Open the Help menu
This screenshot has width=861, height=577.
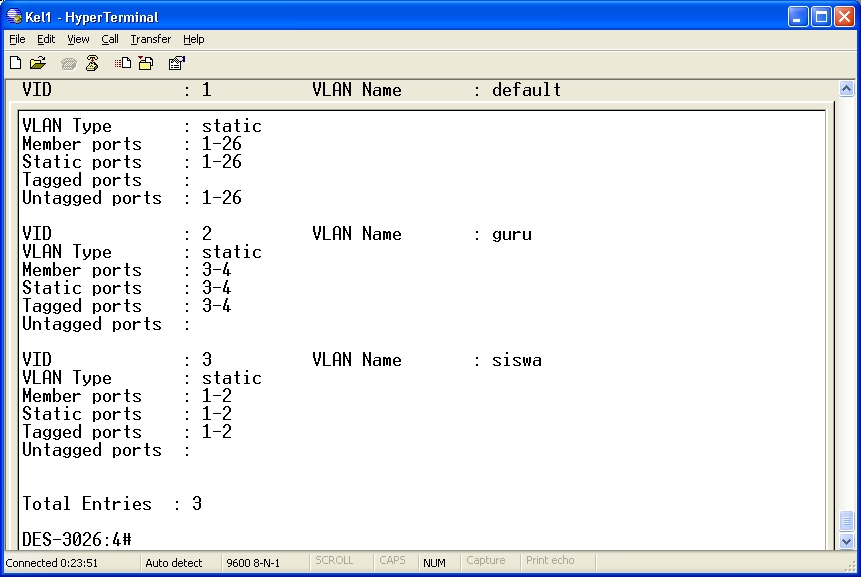tap(193, 39)
